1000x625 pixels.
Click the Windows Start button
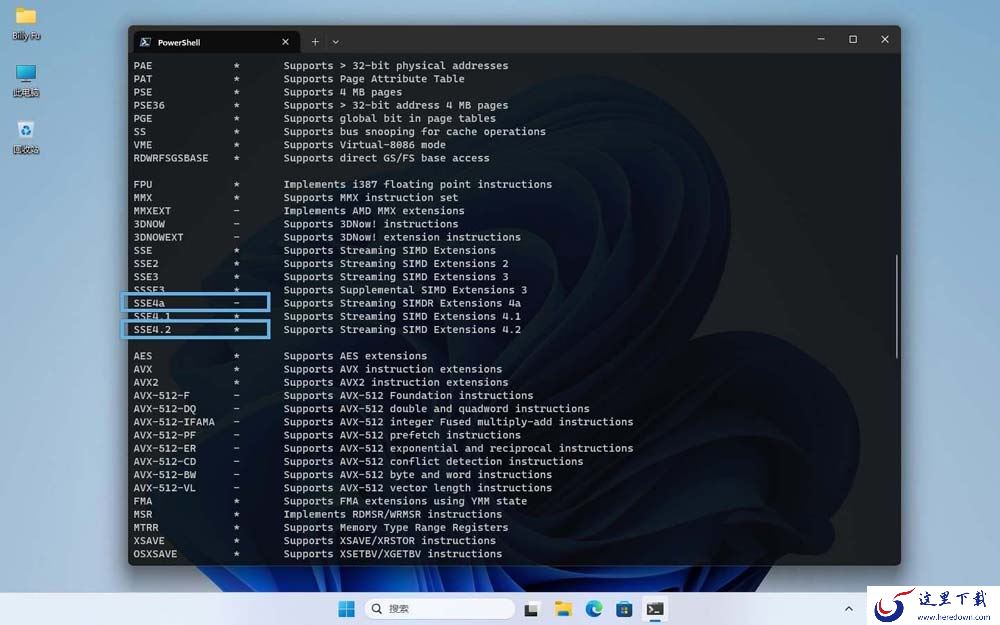click(x=346, y=609)
